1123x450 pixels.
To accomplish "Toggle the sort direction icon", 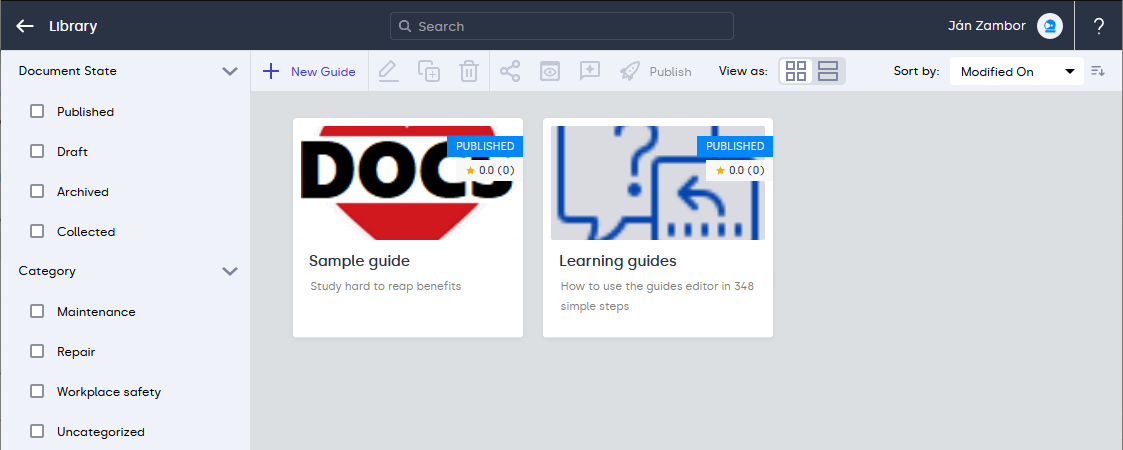I will [1098, 71].
